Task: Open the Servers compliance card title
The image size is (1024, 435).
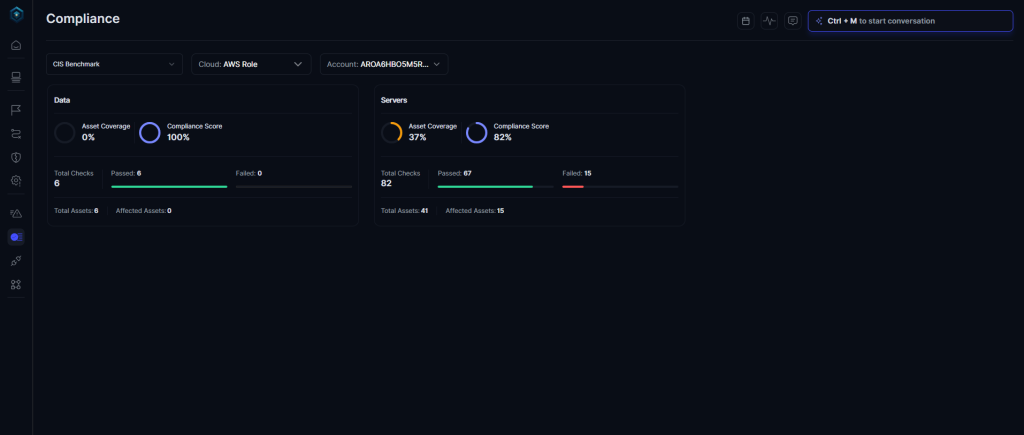Action: (x=394, y=100)
